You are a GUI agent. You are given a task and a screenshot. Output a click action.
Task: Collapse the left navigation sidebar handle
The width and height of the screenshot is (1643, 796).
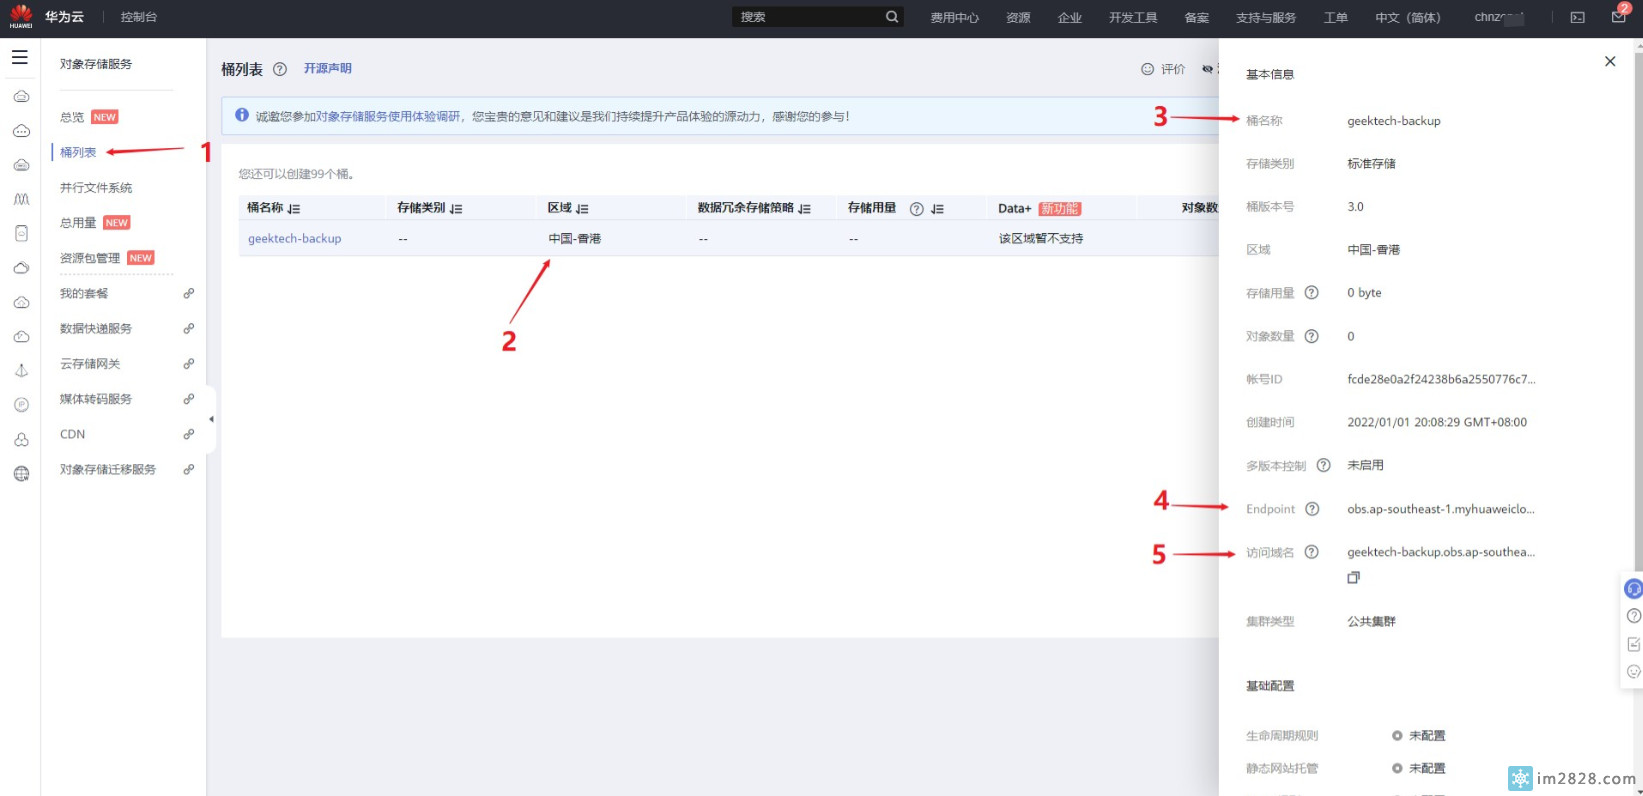point(211,419)
